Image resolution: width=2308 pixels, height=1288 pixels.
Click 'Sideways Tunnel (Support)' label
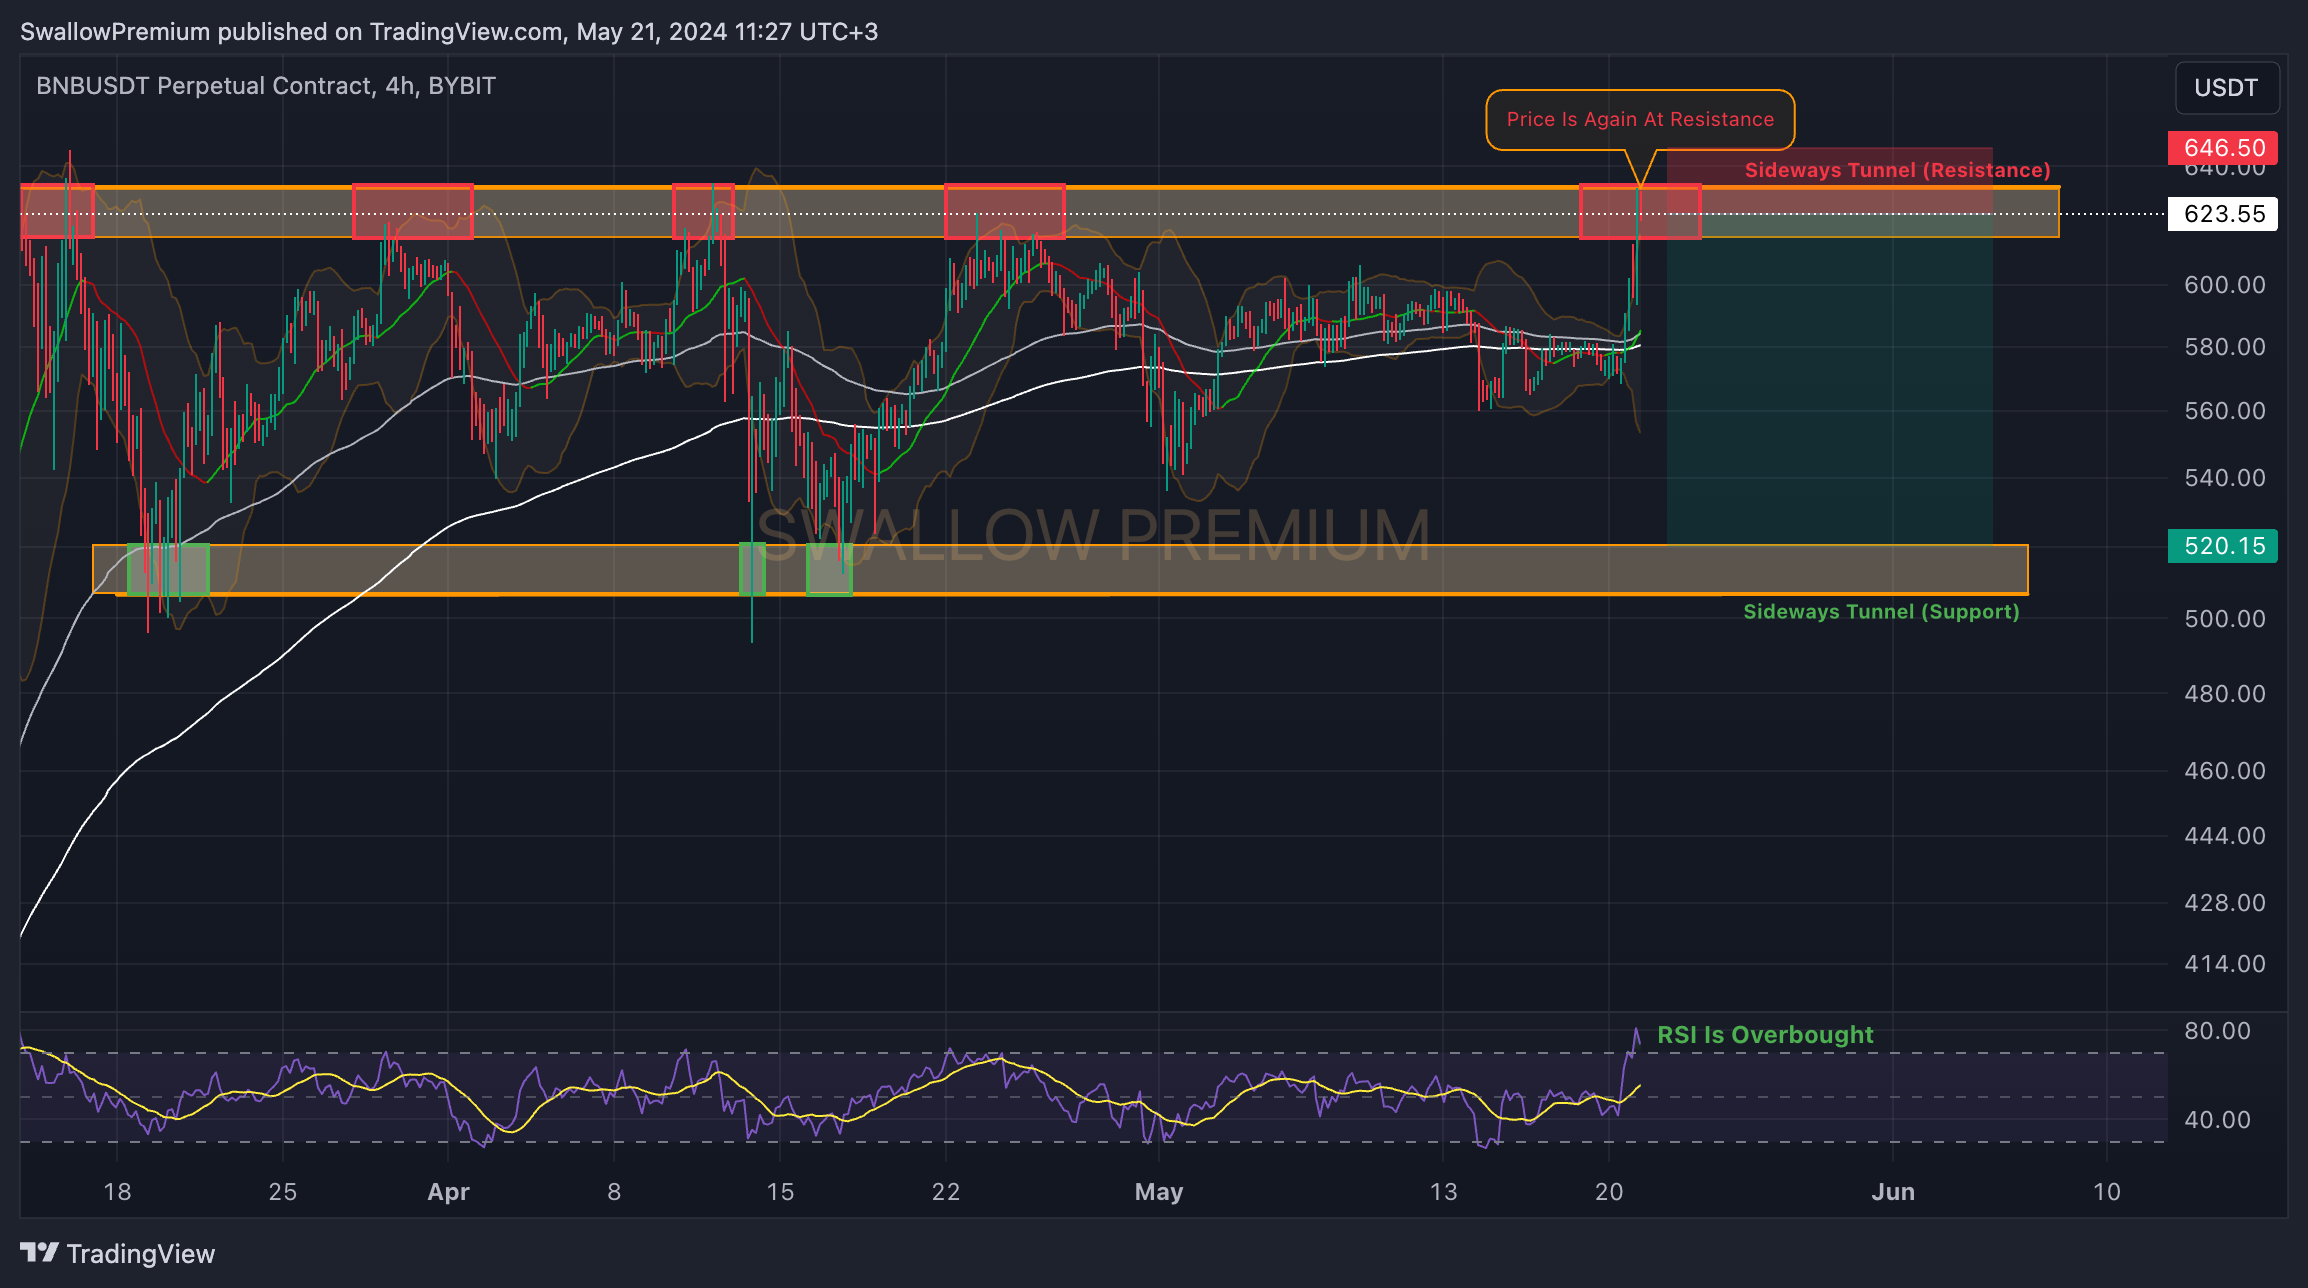[x=1881, y=612]
